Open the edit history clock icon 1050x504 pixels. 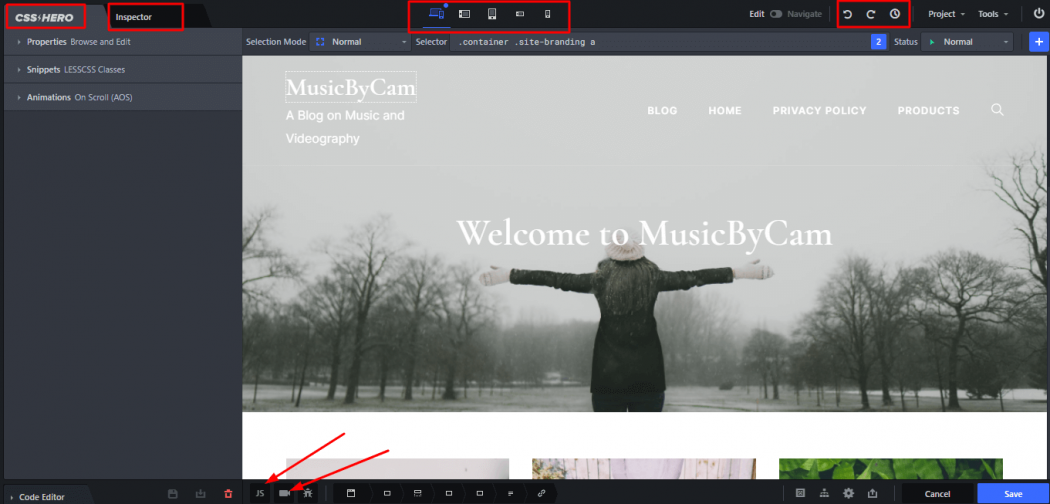click(894, 15)
